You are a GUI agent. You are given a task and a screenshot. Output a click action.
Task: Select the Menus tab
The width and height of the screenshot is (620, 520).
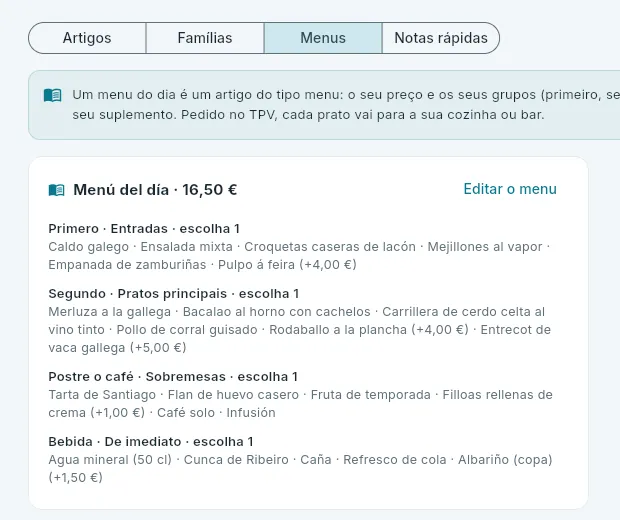click(323, 38)
